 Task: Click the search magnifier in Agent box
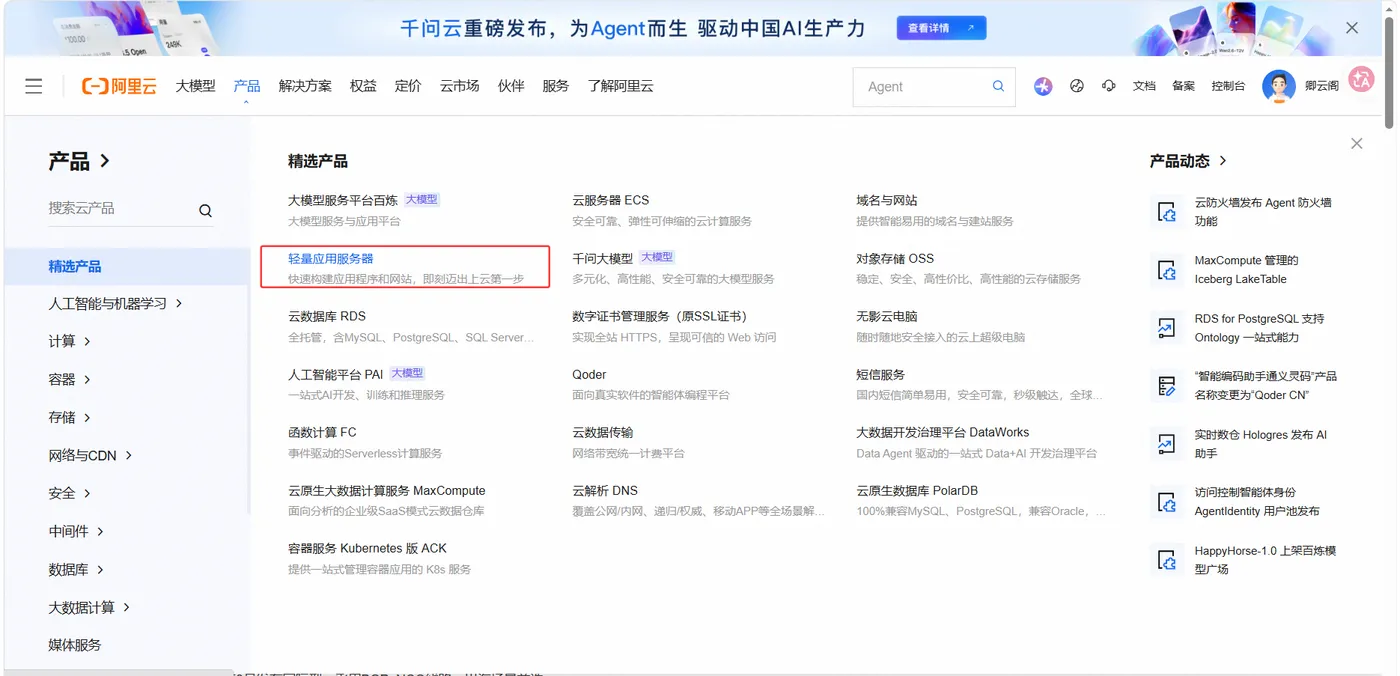pos(998,86)
